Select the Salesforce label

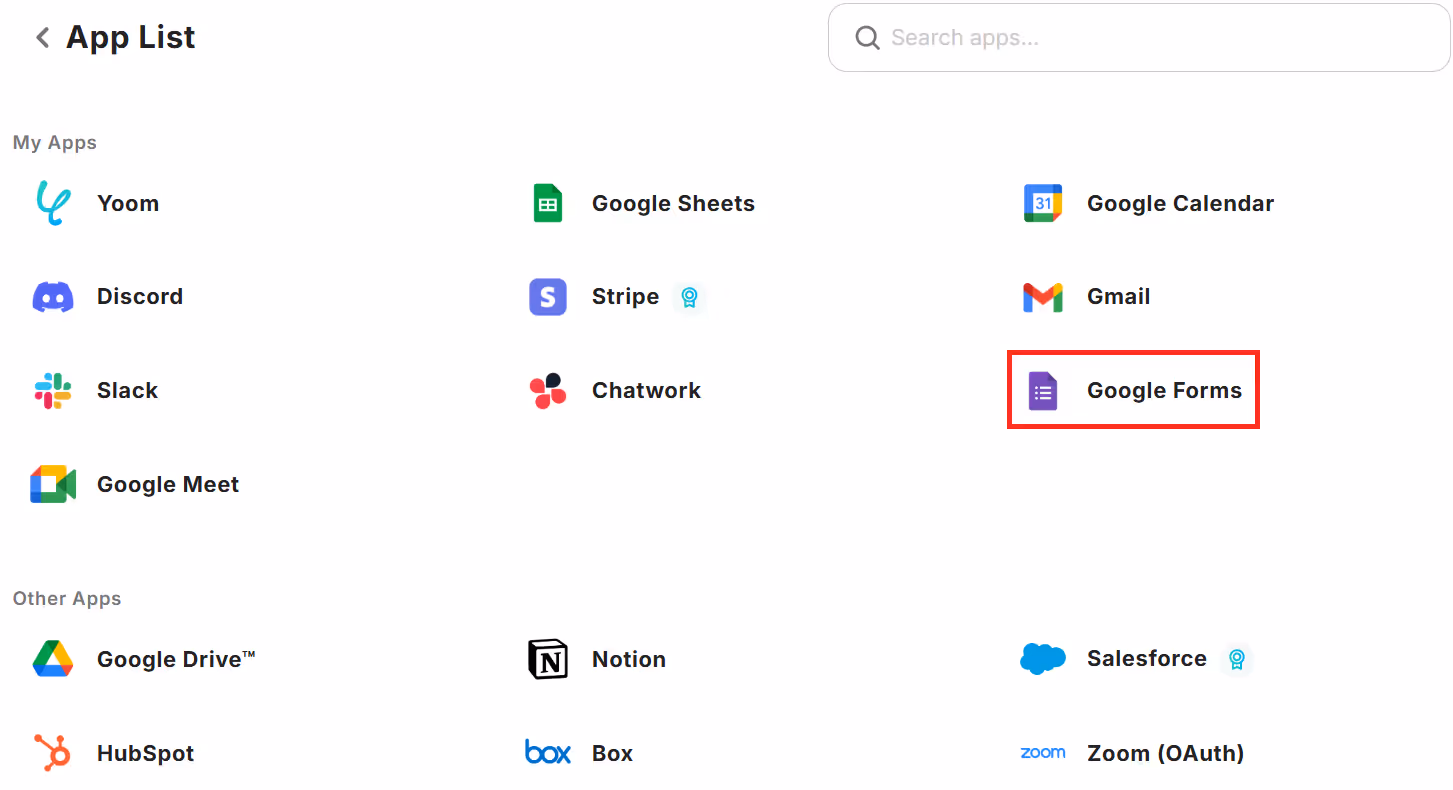tap(1147, 658)
